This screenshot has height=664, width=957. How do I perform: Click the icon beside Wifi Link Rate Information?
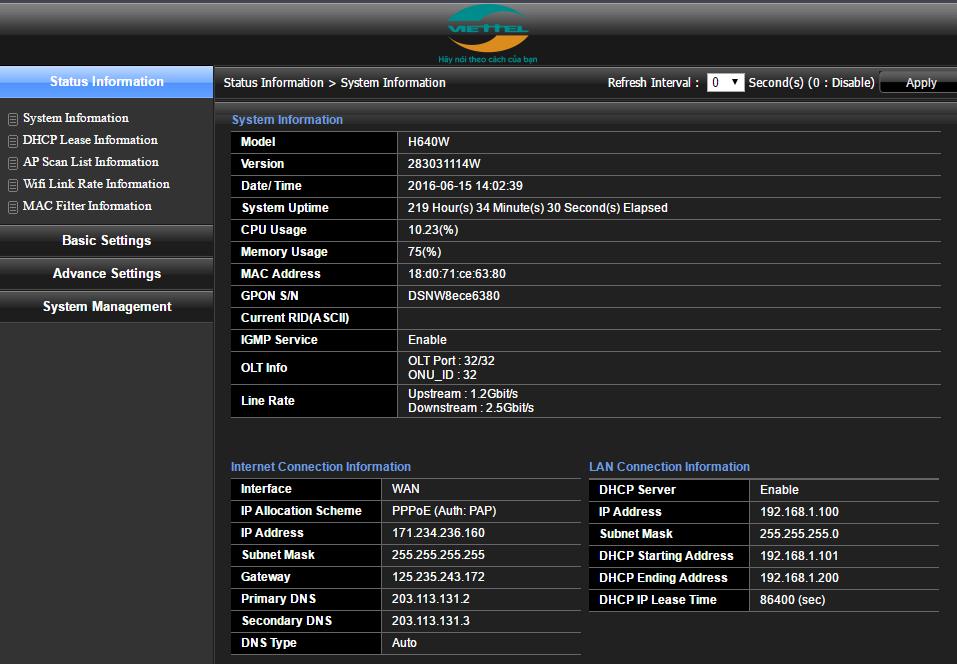click(13, 185)
